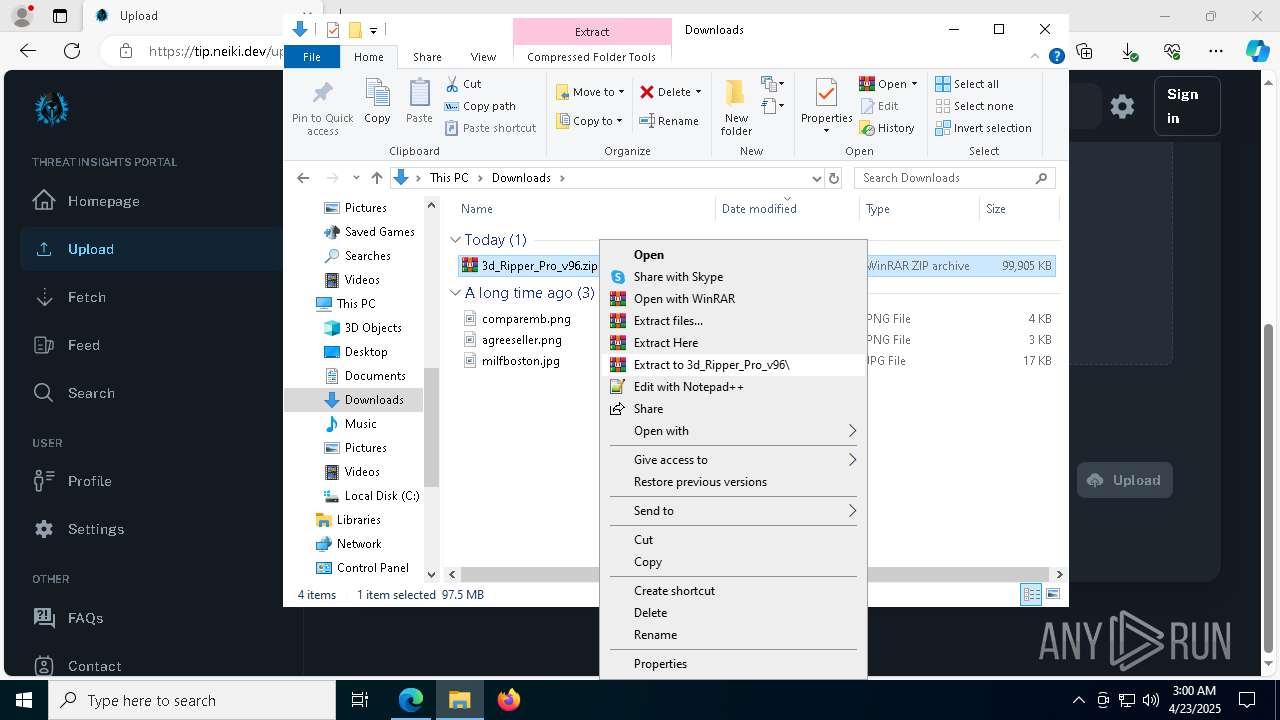Click the Paste ribbon icon
The image size is (1280, 720).
(x=419, y=94)
